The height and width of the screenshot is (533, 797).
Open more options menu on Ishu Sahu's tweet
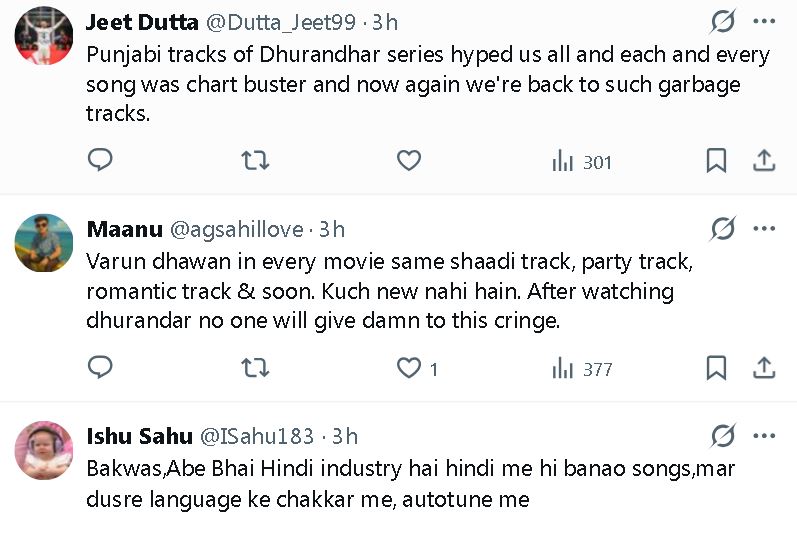[x=764, y=436]
